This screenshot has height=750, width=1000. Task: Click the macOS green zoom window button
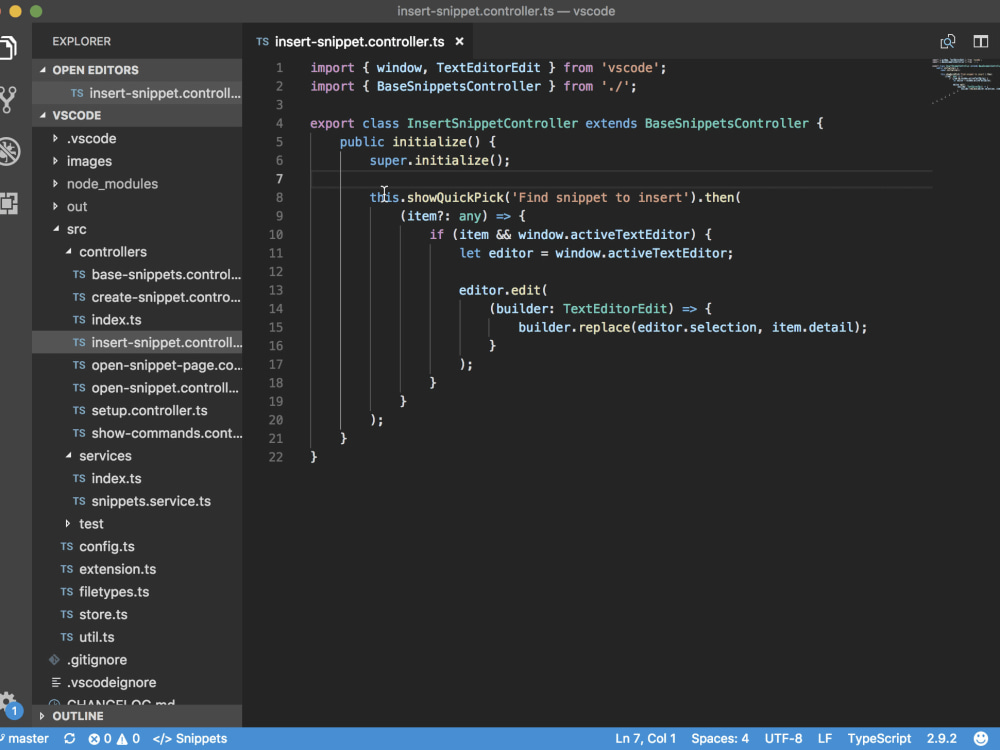tap(36, 11)
